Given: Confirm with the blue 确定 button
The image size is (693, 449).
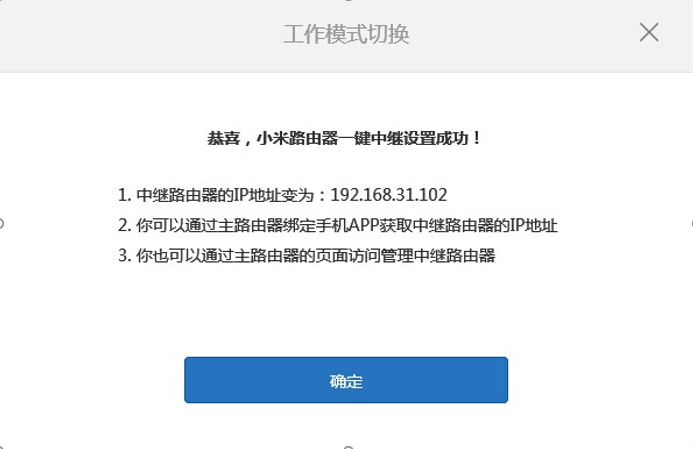Looking at the screenshot, I should tap(346, 380).
